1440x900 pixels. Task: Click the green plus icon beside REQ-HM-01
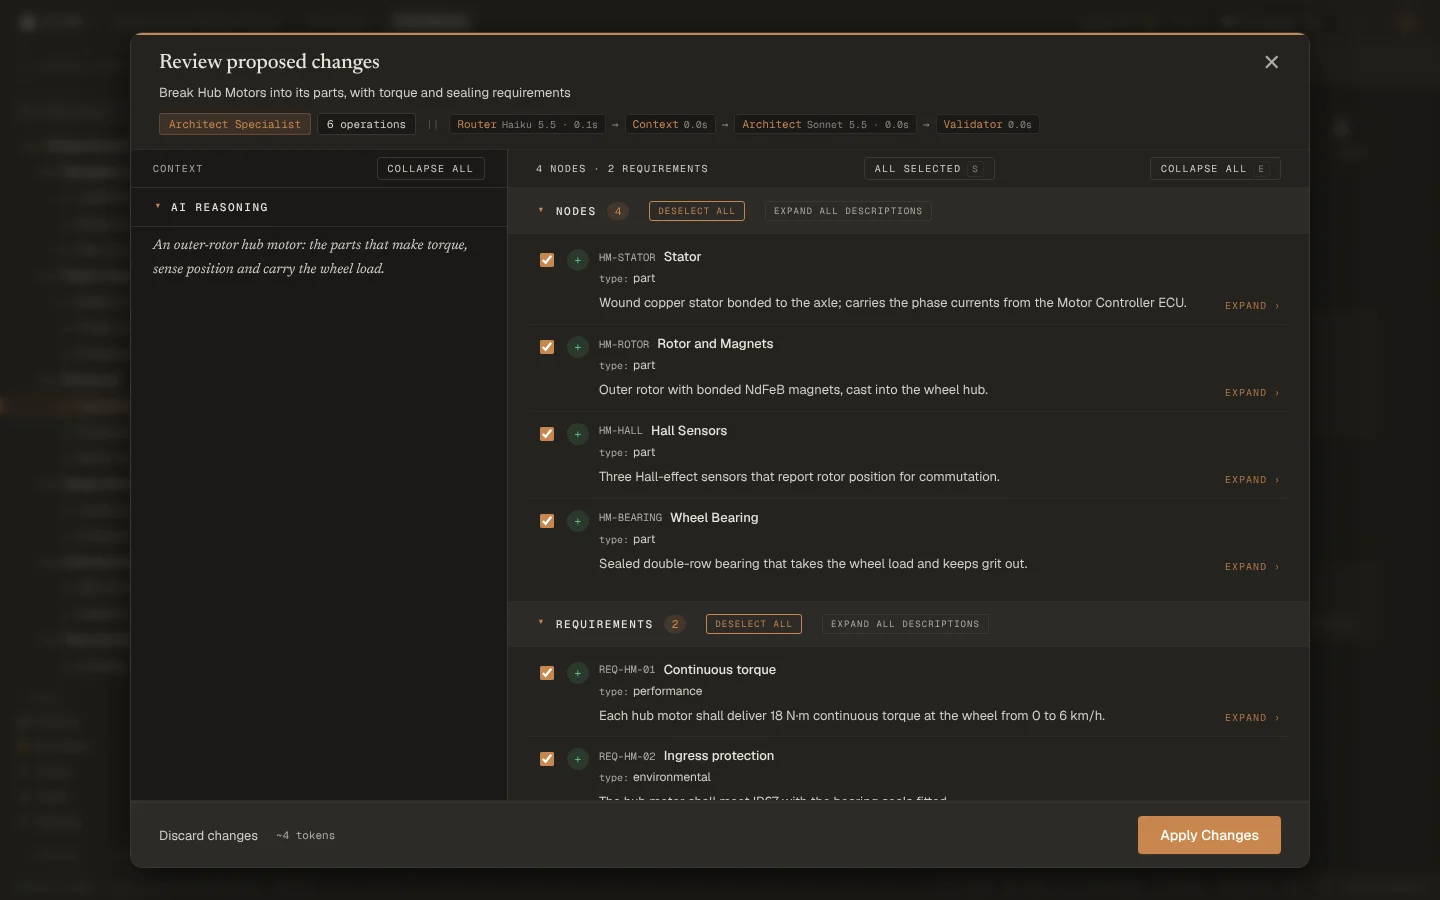(x=577, y=673)
